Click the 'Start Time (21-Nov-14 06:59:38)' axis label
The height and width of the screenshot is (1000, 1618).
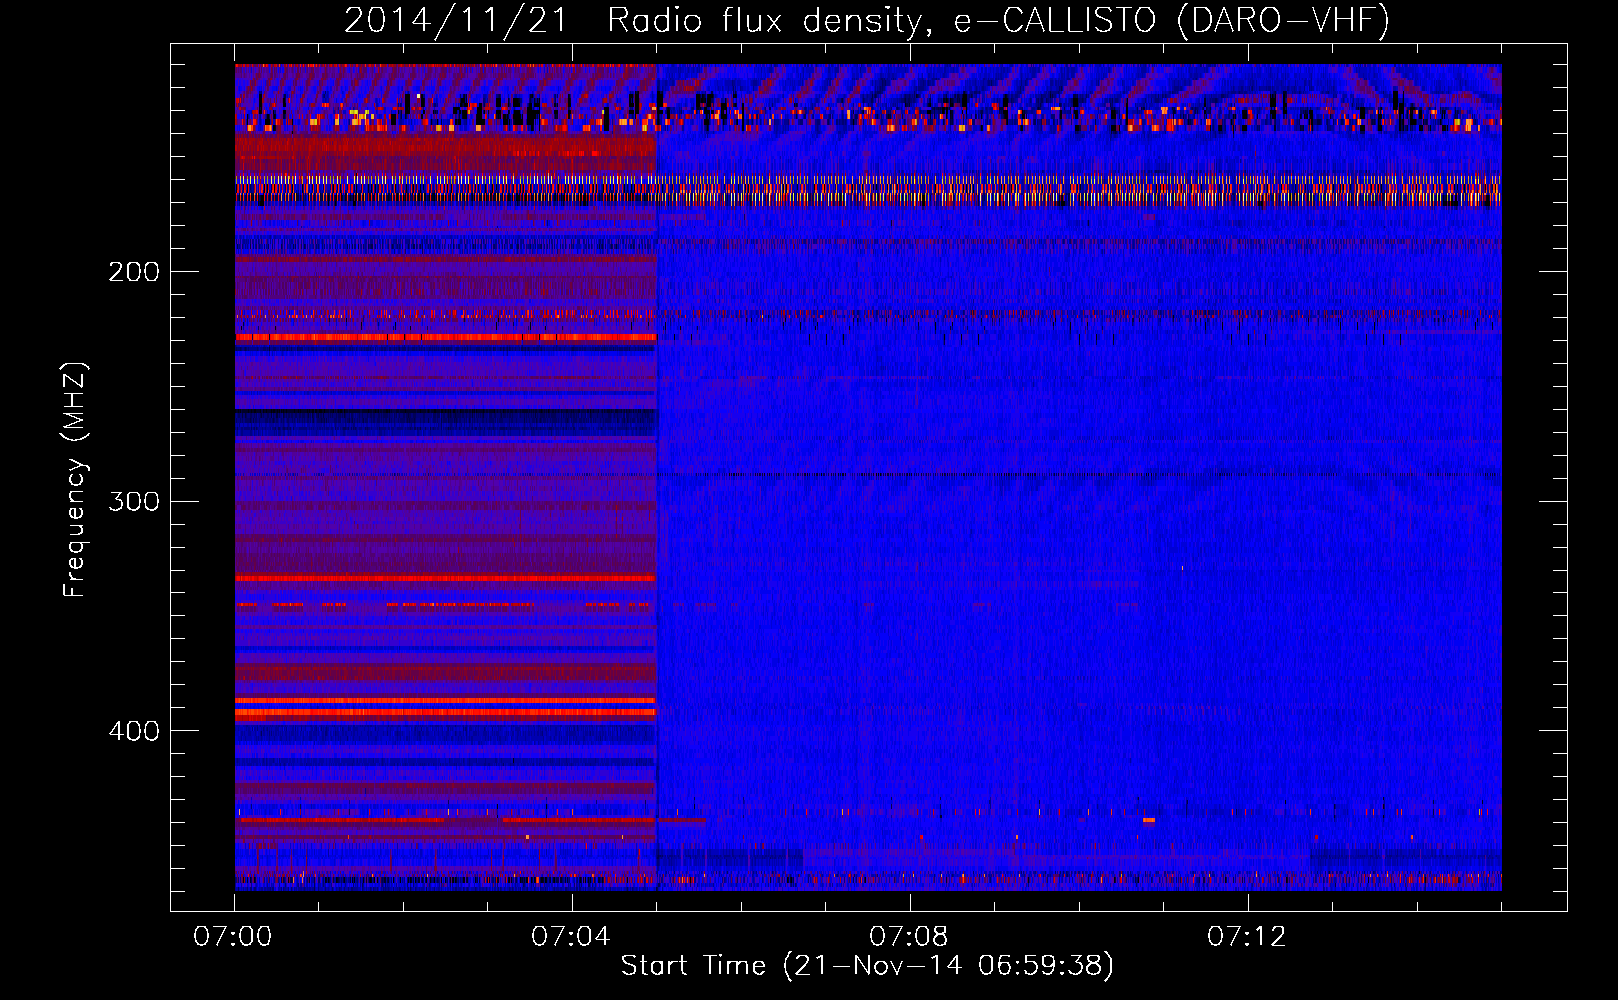[x=867, y=966]
